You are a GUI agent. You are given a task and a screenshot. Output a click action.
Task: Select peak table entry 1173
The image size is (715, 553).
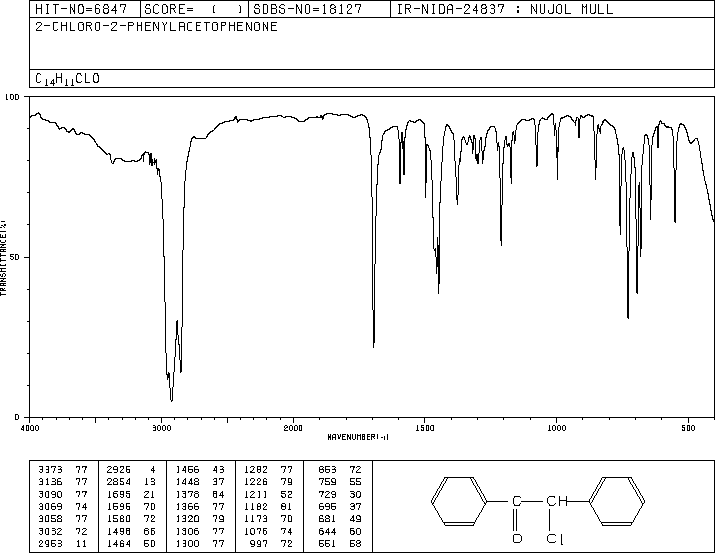coord(269,519)
